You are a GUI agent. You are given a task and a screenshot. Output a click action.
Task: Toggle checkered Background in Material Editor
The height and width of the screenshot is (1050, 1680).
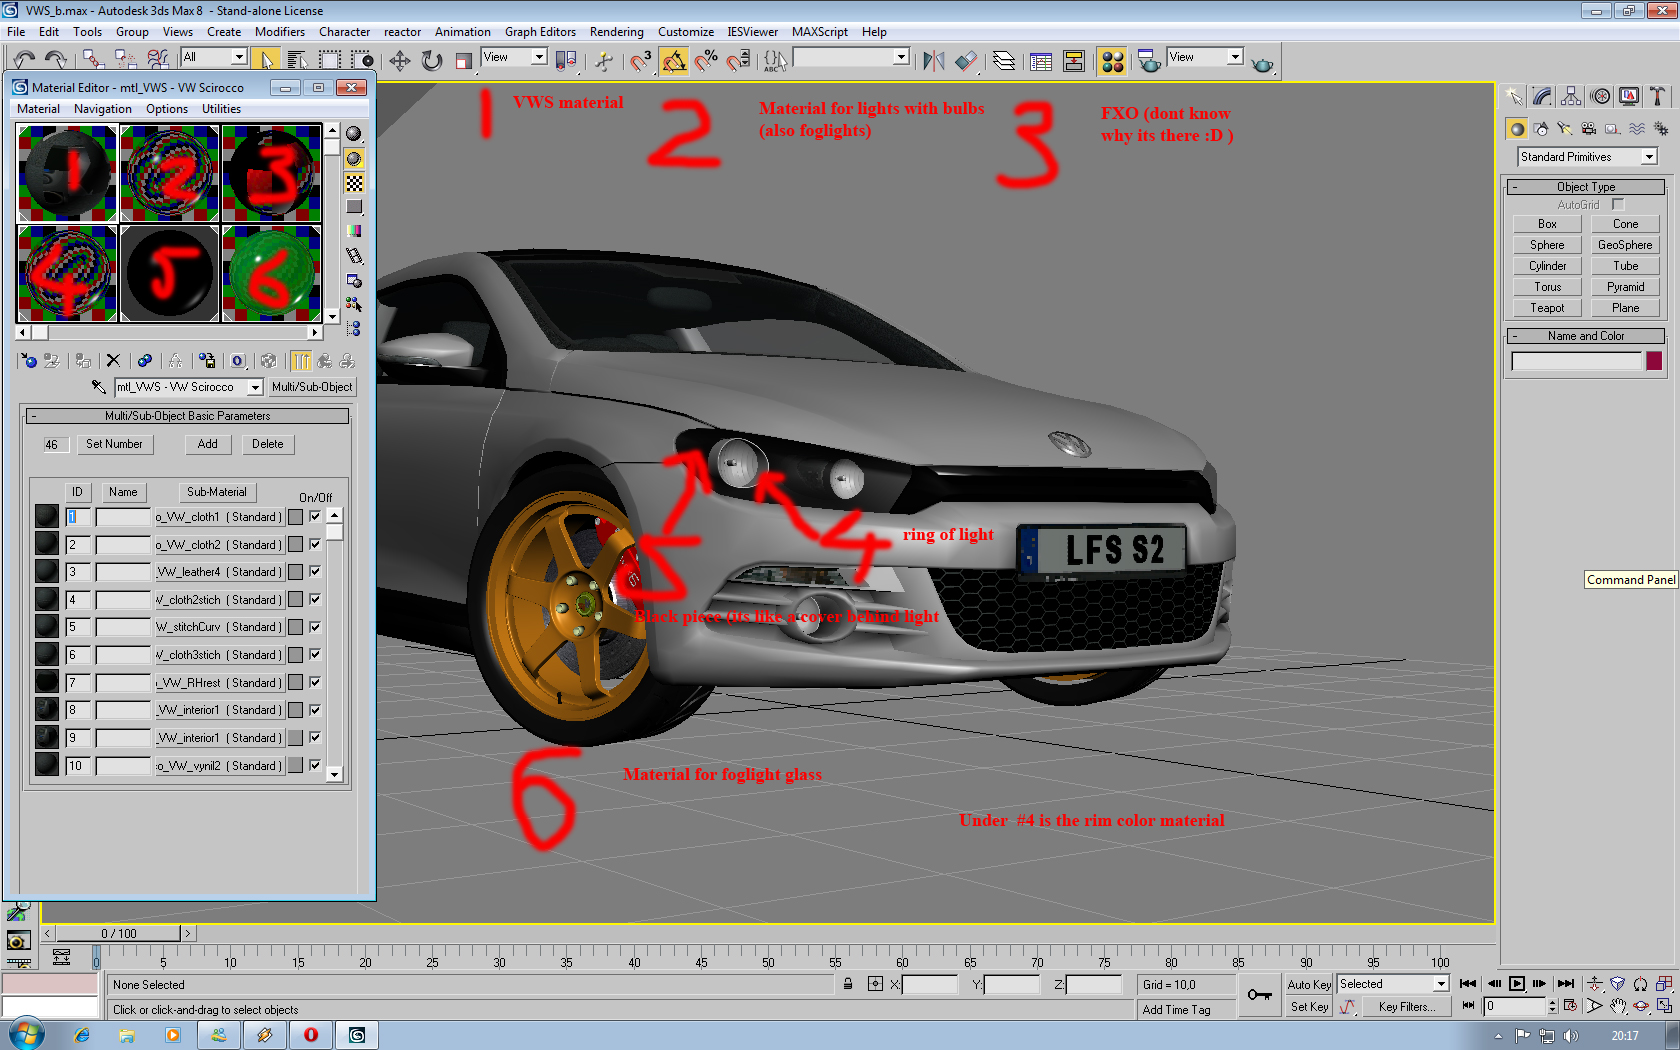[x=354, y=183]
